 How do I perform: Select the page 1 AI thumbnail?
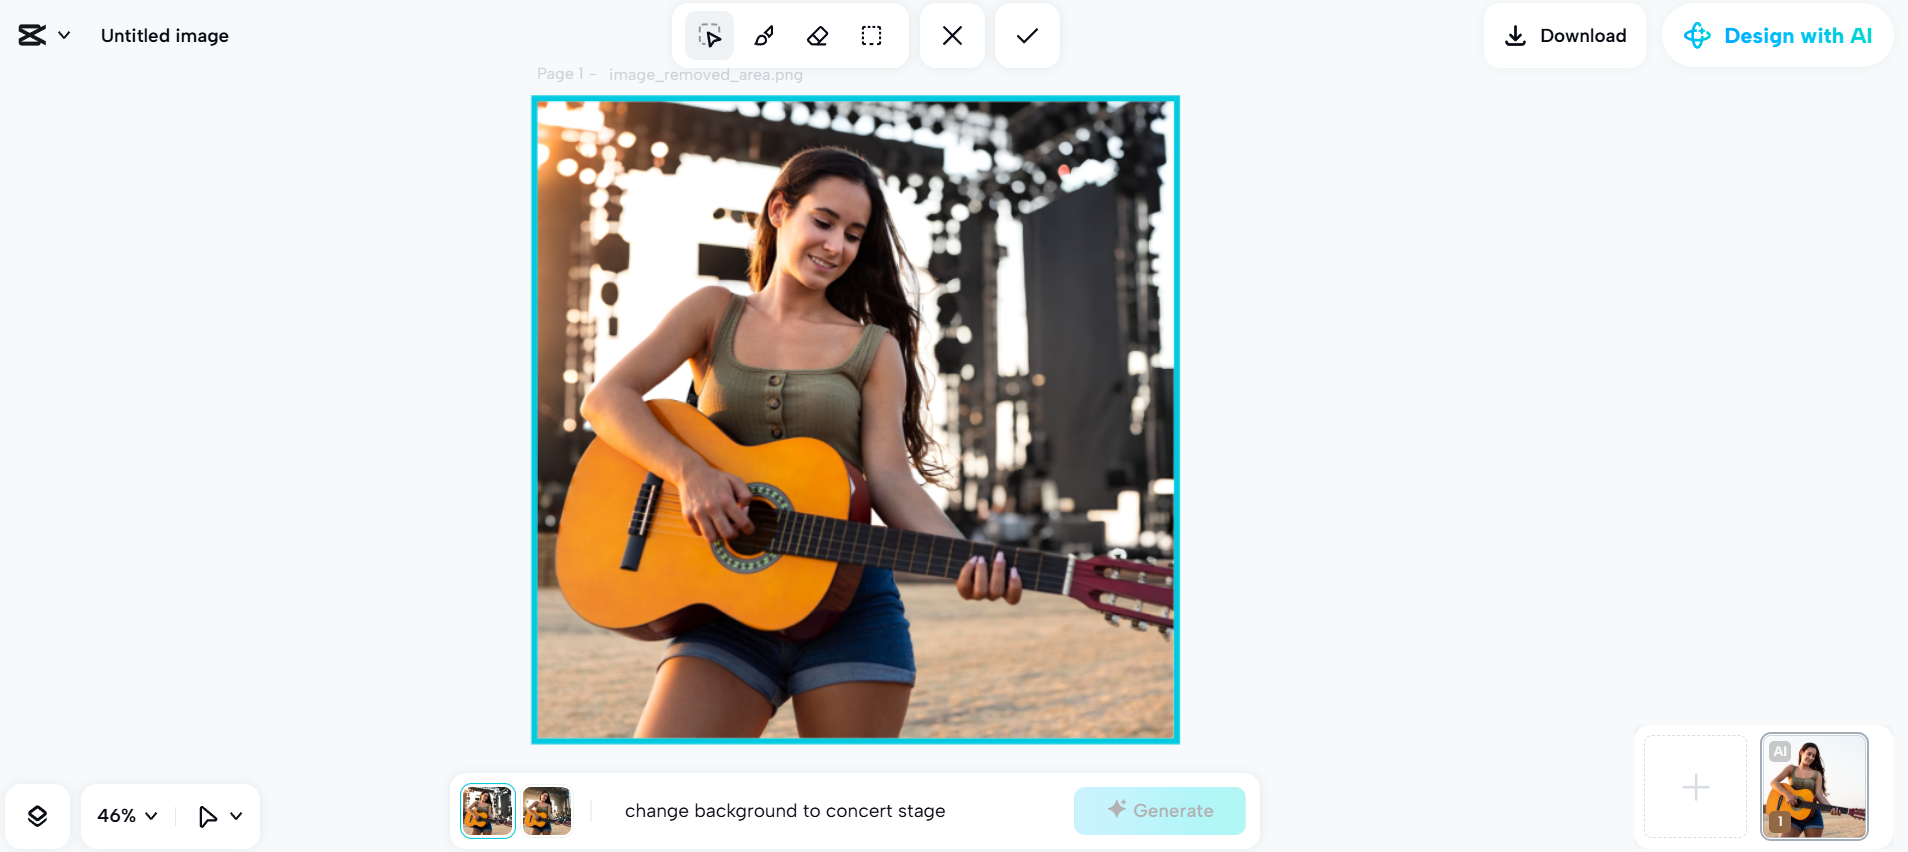(x=1814, y=787)
